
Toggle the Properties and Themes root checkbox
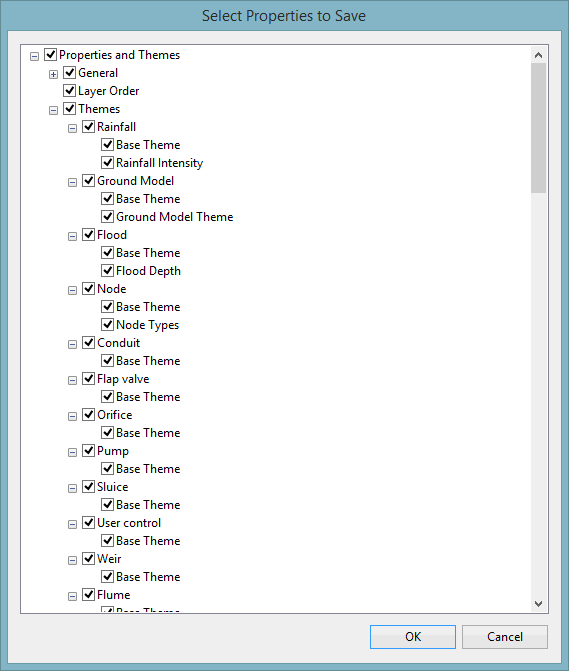[50, 55]
